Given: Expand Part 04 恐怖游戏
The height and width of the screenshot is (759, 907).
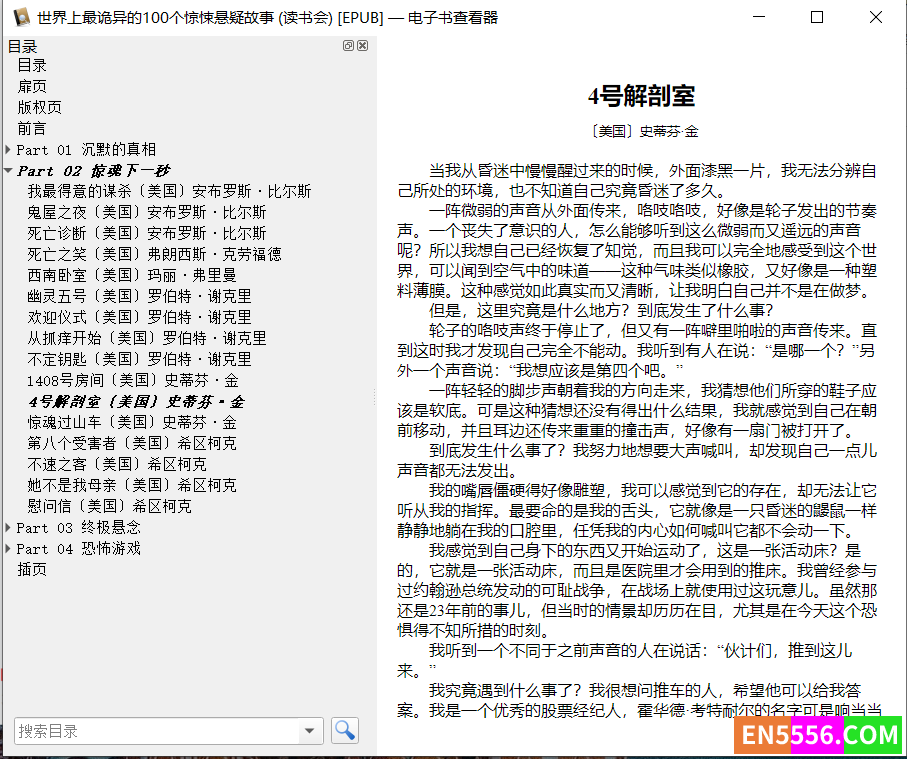Looking at the screenshot, I should (x=8, y=548).
